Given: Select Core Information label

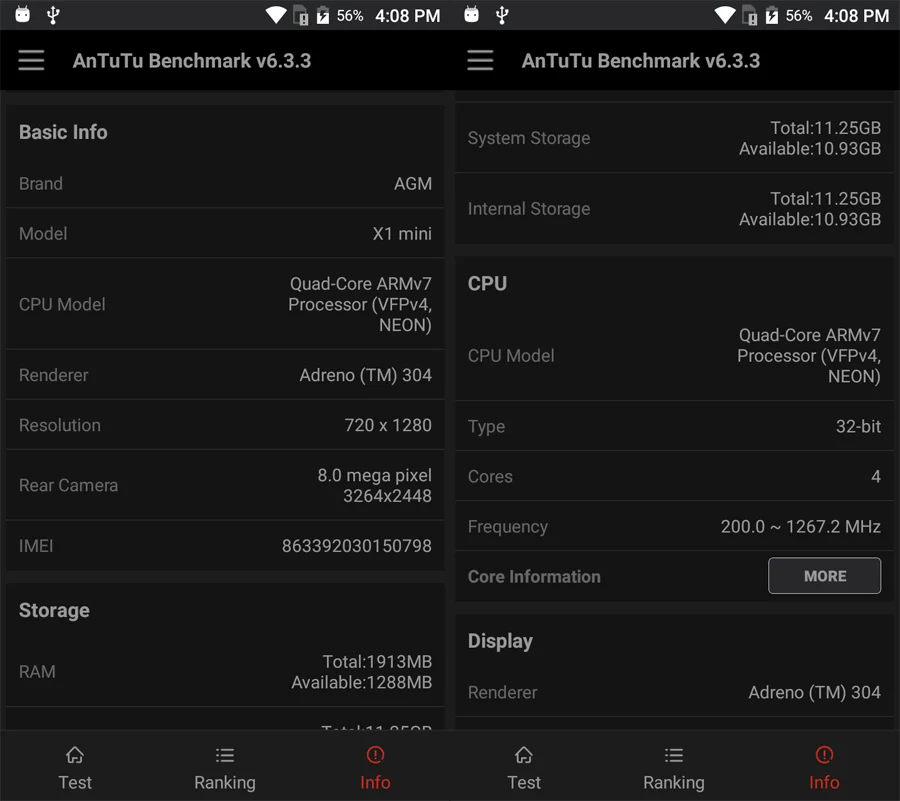Looking at the screenshot, I should [534, 576].
